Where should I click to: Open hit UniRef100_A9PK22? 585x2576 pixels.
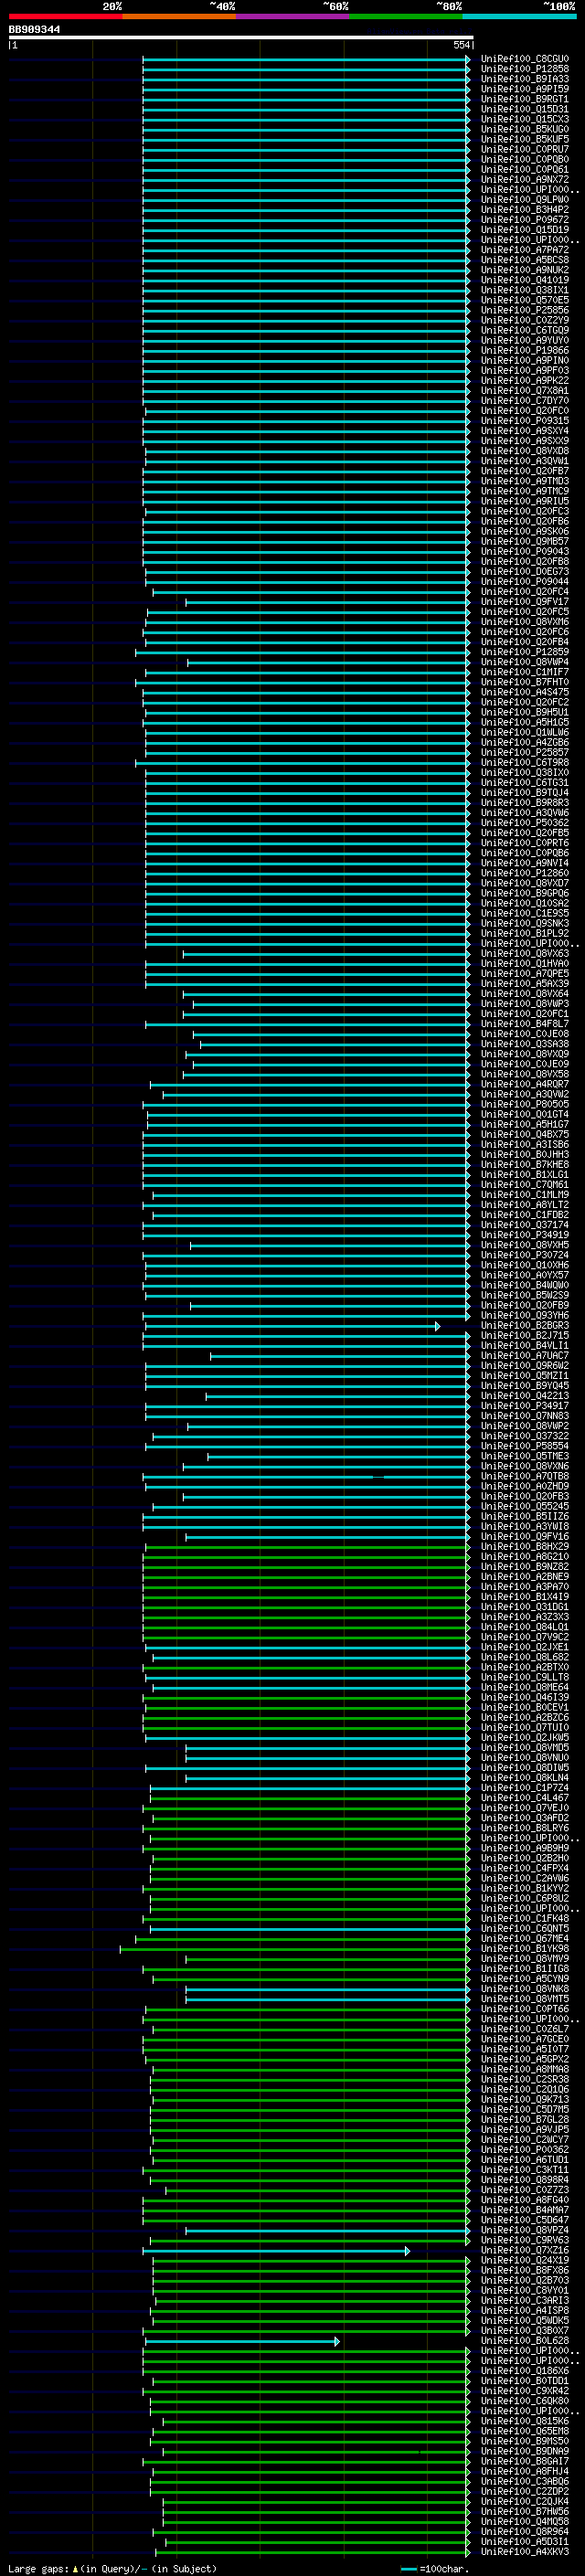tap(524, 381)
